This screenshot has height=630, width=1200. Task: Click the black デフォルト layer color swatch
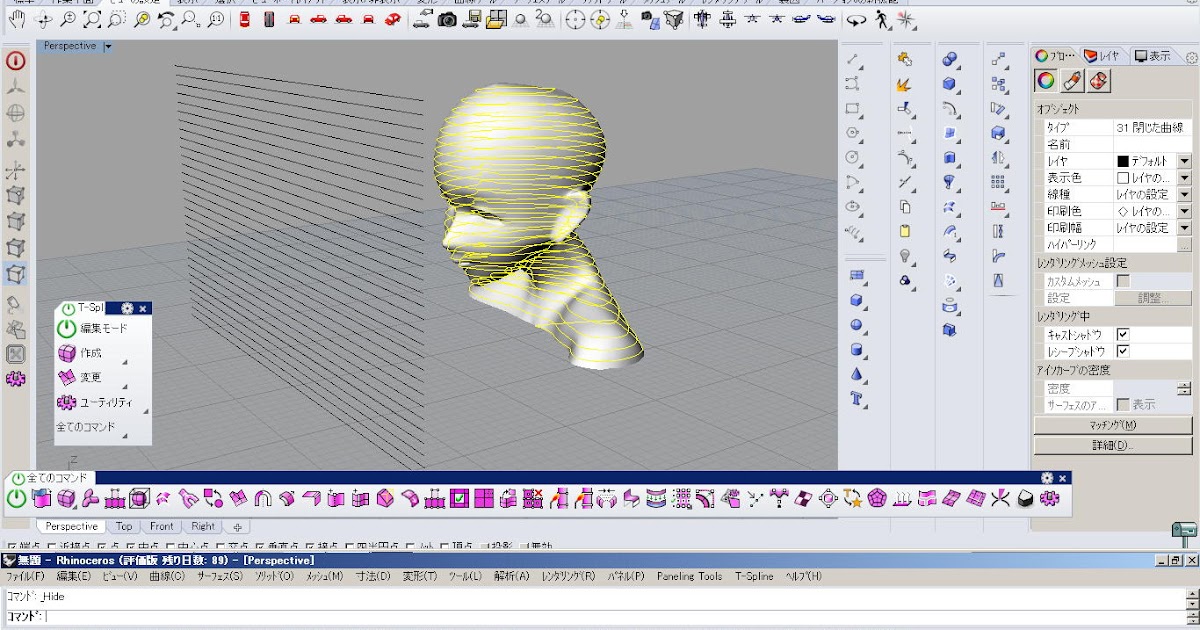[x=1123, y=162]
